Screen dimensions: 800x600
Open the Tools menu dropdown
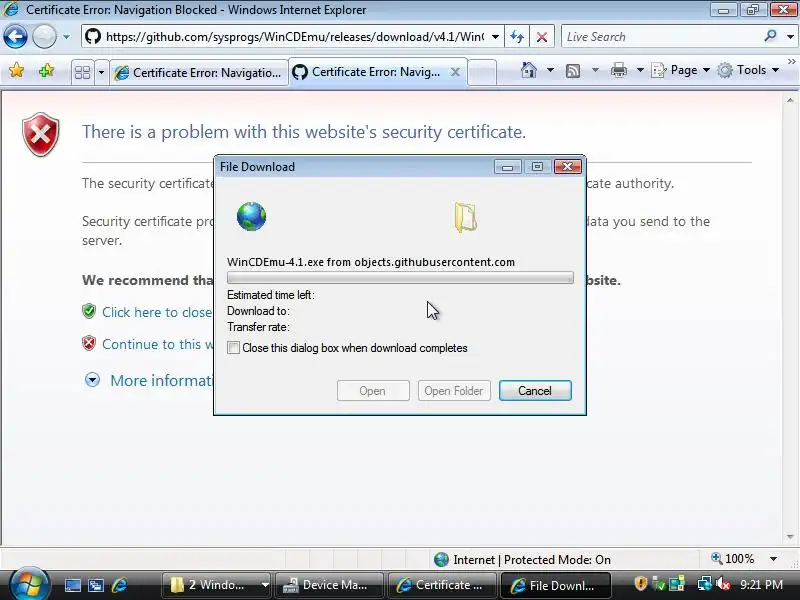click(748, 70)
